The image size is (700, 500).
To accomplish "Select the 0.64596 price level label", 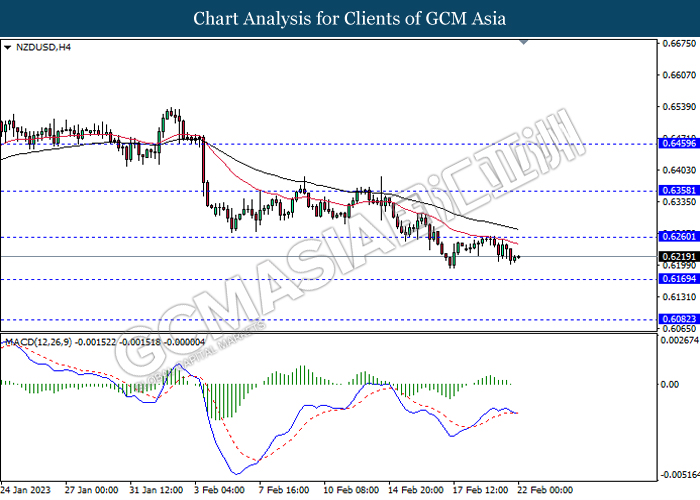I will 679,143.
